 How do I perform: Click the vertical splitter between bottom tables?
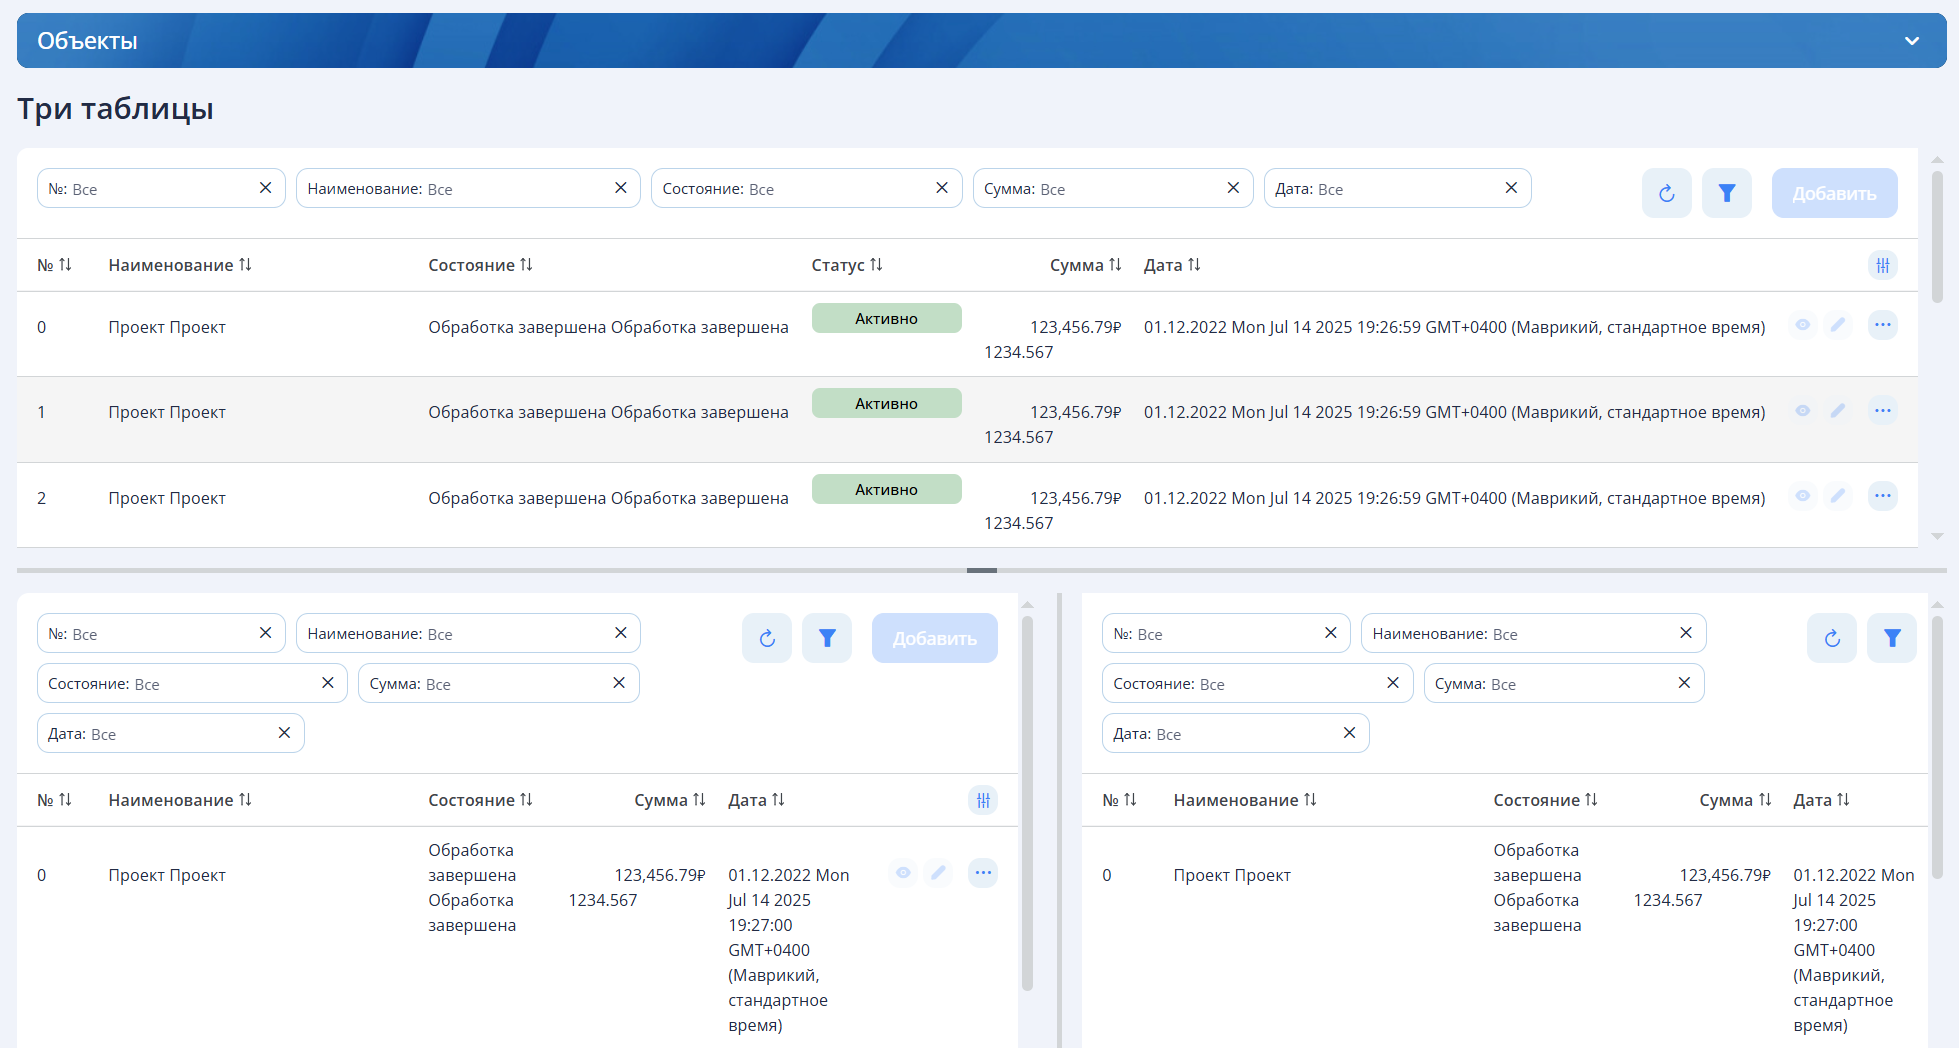(x=1059, y=820)
